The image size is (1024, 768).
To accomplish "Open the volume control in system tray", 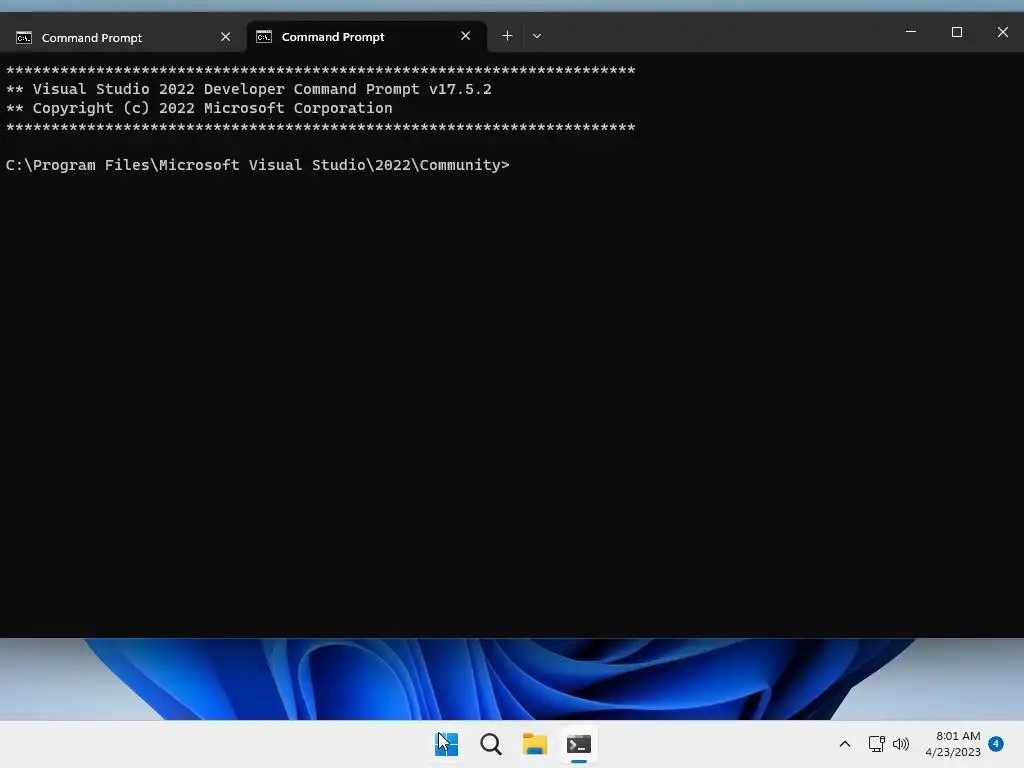I will click(x=901, y=744).
